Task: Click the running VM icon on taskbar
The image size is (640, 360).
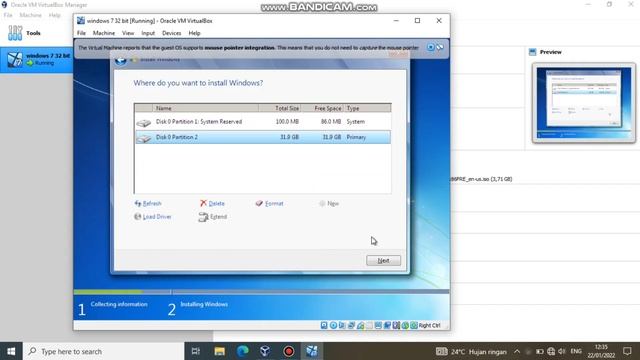Action: (x=312, y=351)
